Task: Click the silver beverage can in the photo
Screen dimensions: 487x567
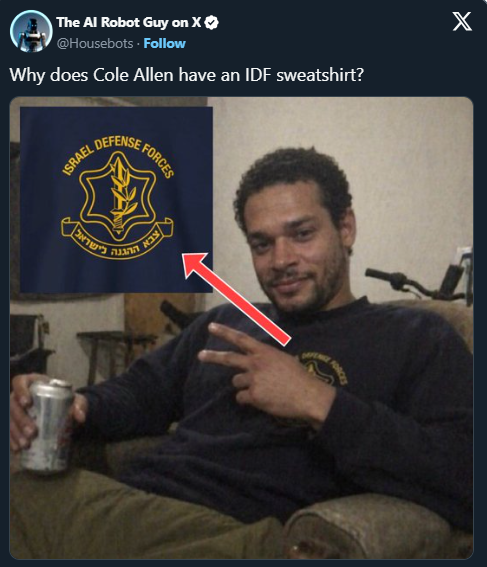Action: [x=48, y=425]
